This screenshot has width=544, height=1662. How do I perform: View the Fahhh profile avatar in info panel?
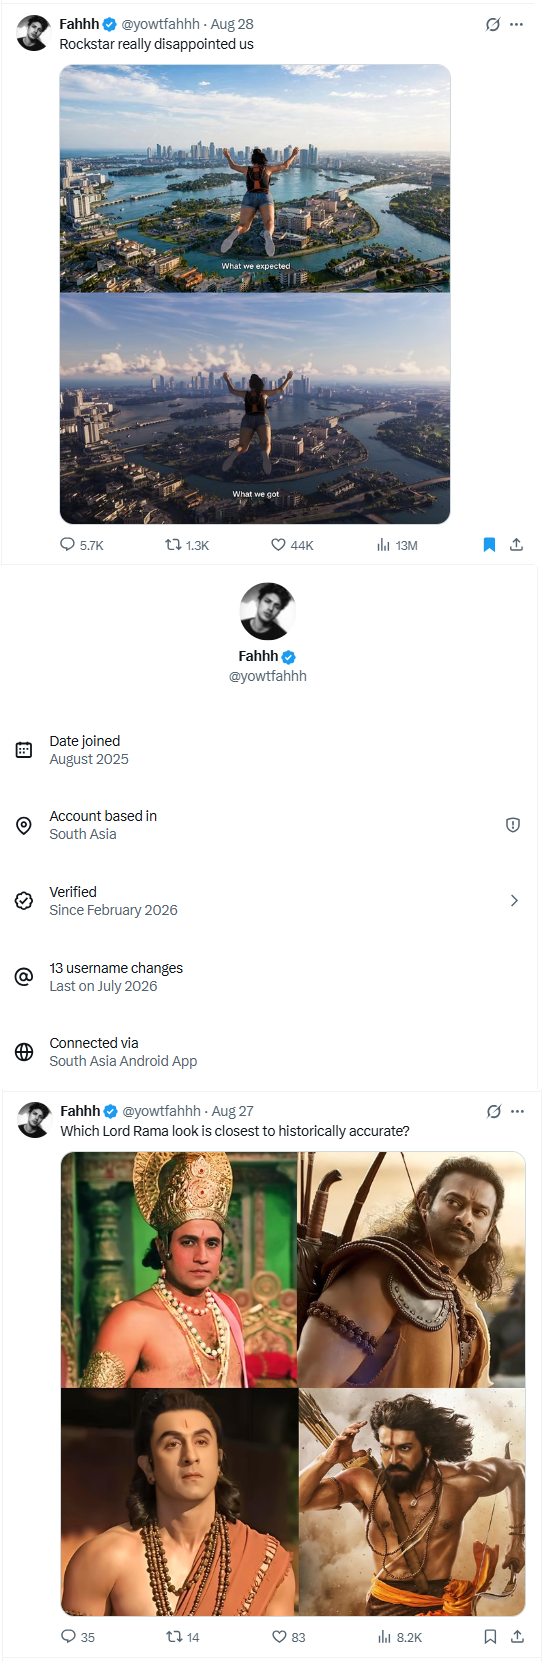coord(268,611)
